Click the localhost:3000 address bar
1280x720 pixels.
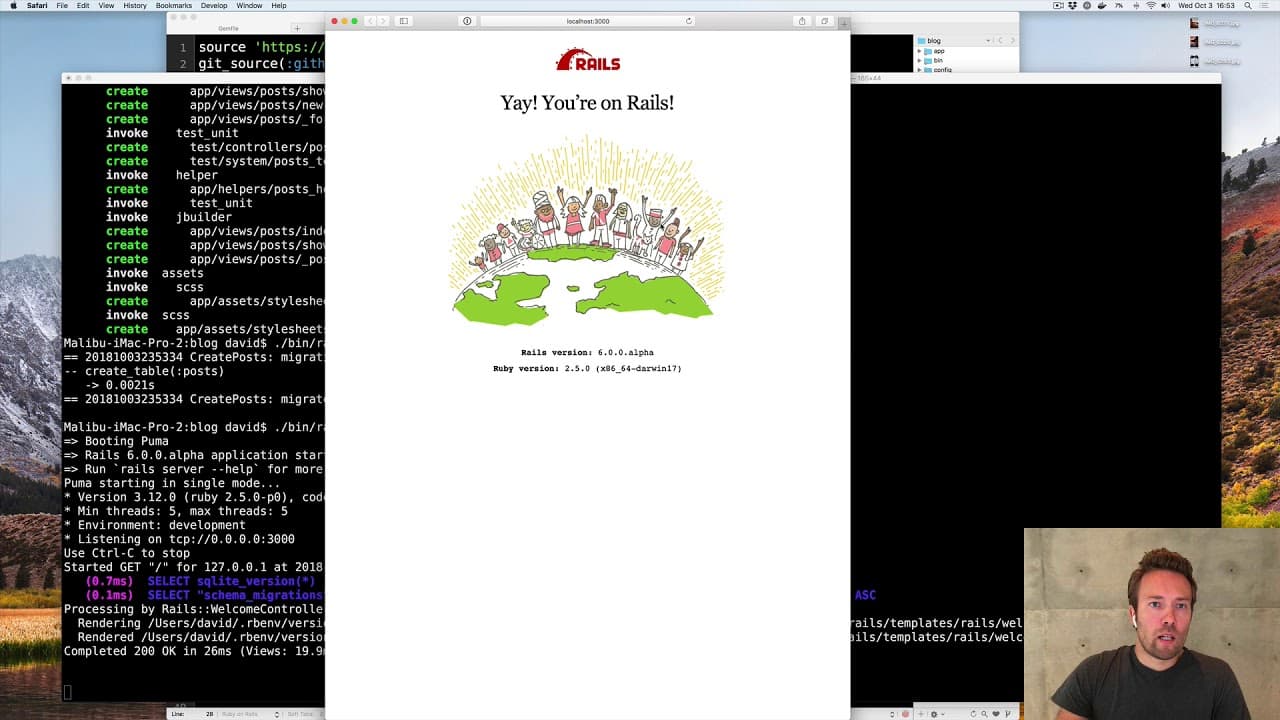click(x=587, y=21)
